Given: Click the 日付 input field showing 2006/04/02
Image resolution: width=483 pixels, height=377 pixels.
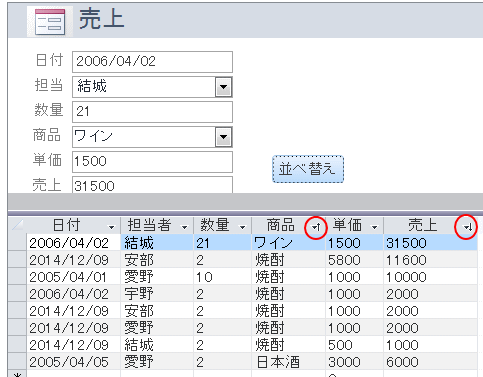Looking at the screenshot, I should [152, 62].
